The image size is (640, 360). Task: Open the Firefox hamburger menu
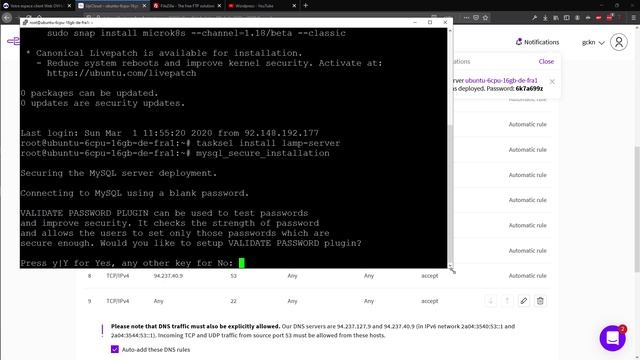click(x=633, y=18)
